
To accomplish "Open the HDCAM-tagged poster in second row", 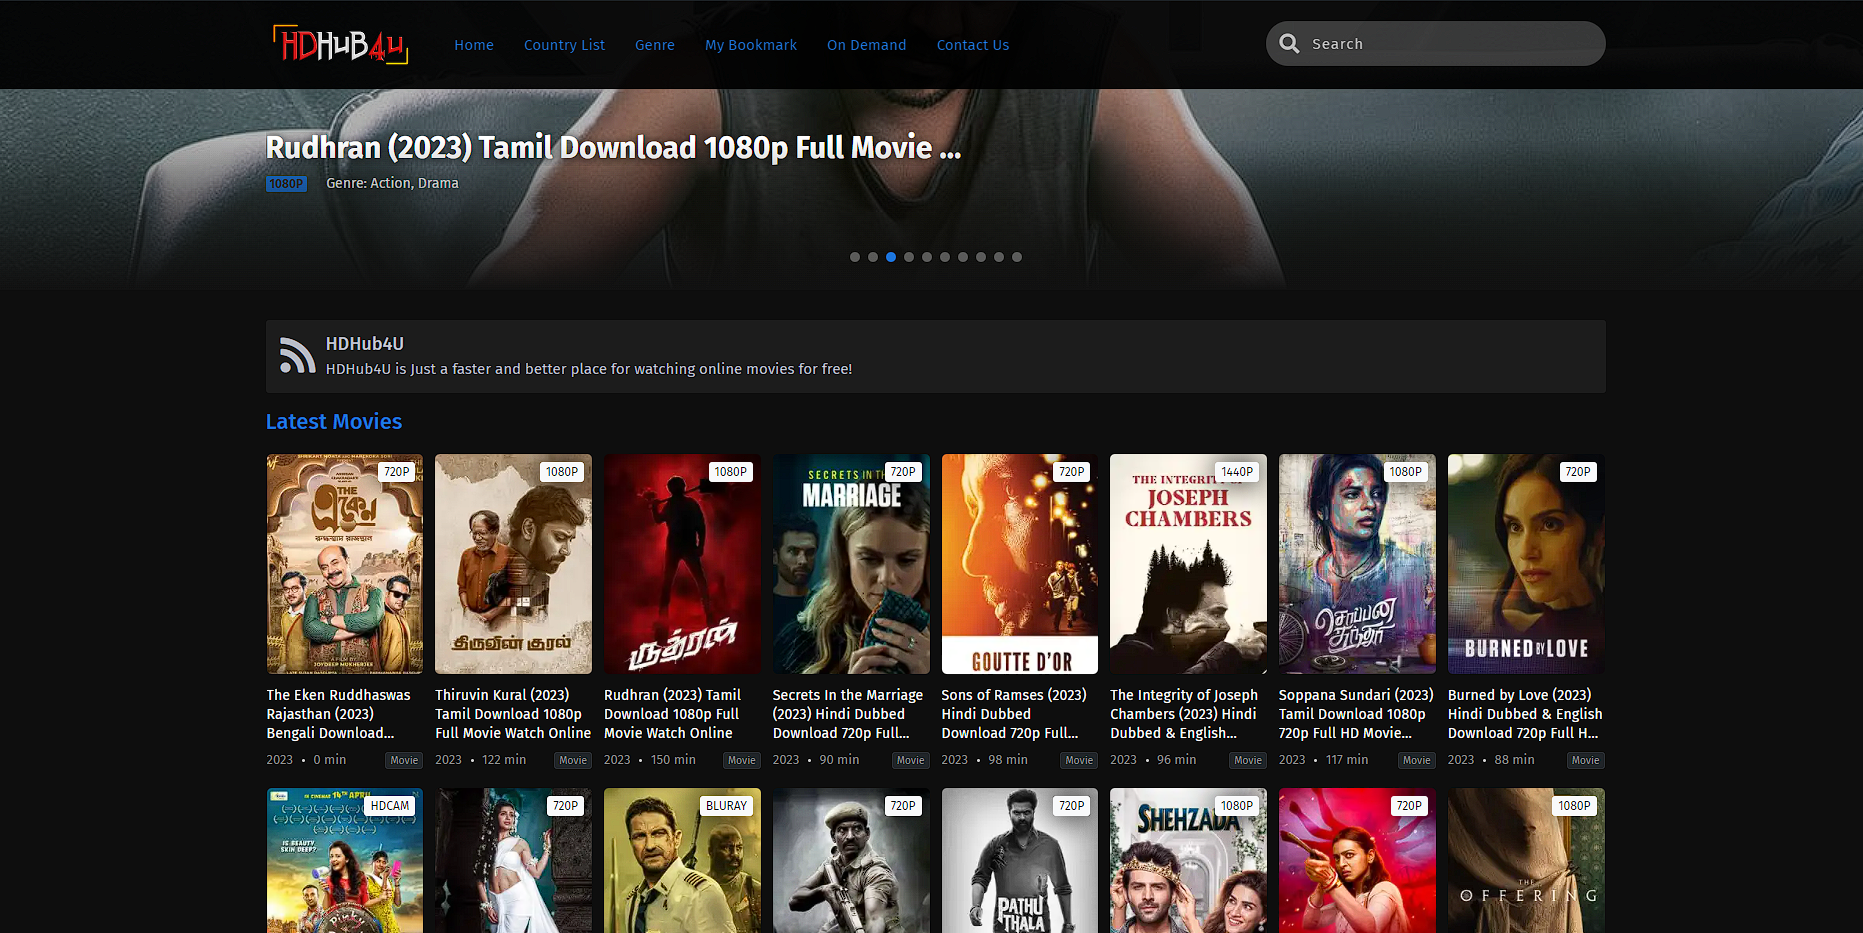I will pos(345,861).
